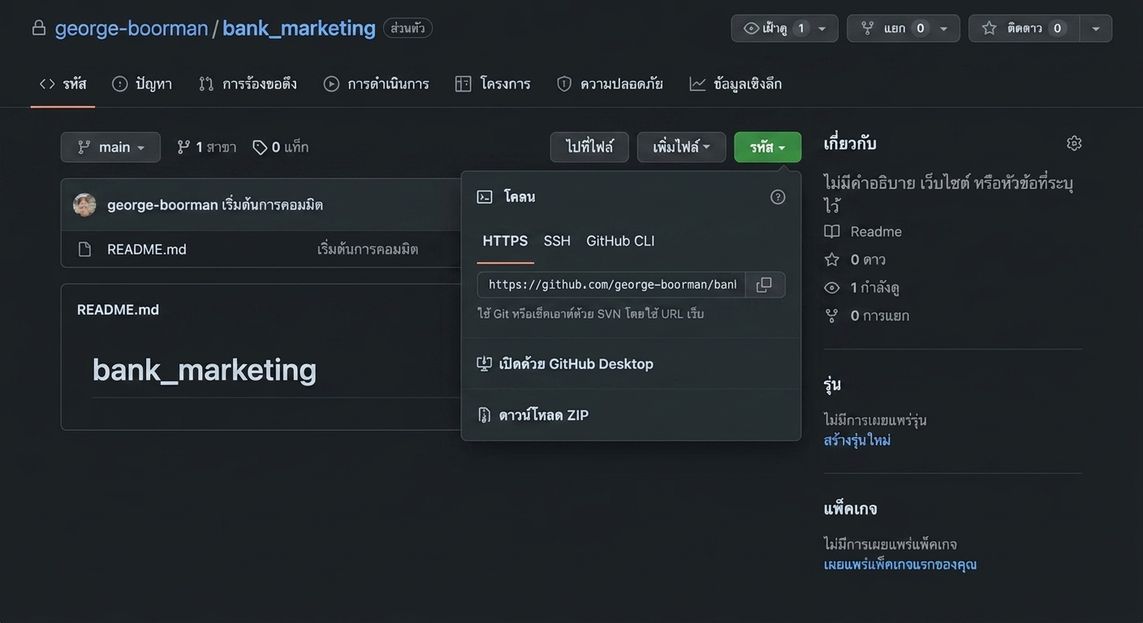The width and height of the screenshot is (1143, 623).
Task: Click the 1 กำลังดู watchers link
Action: pyautogui.click(x=874, y=288)
